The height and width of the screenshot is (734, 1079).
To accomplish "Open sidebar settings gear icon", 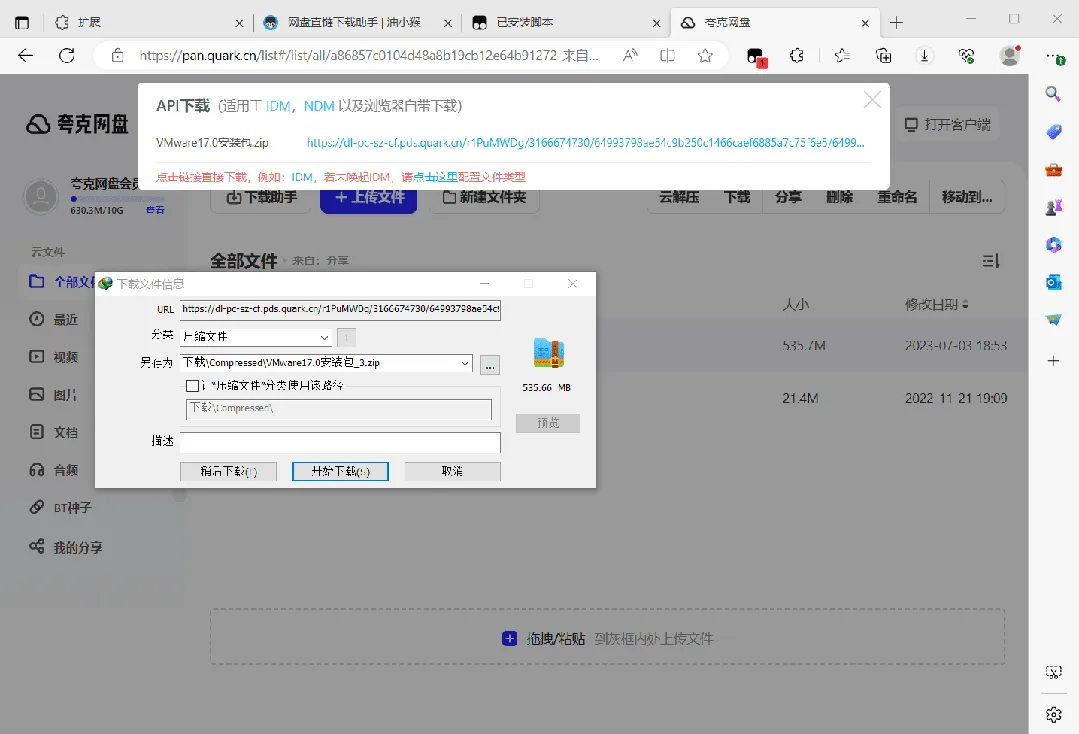I will click(x=1054, y=715).
